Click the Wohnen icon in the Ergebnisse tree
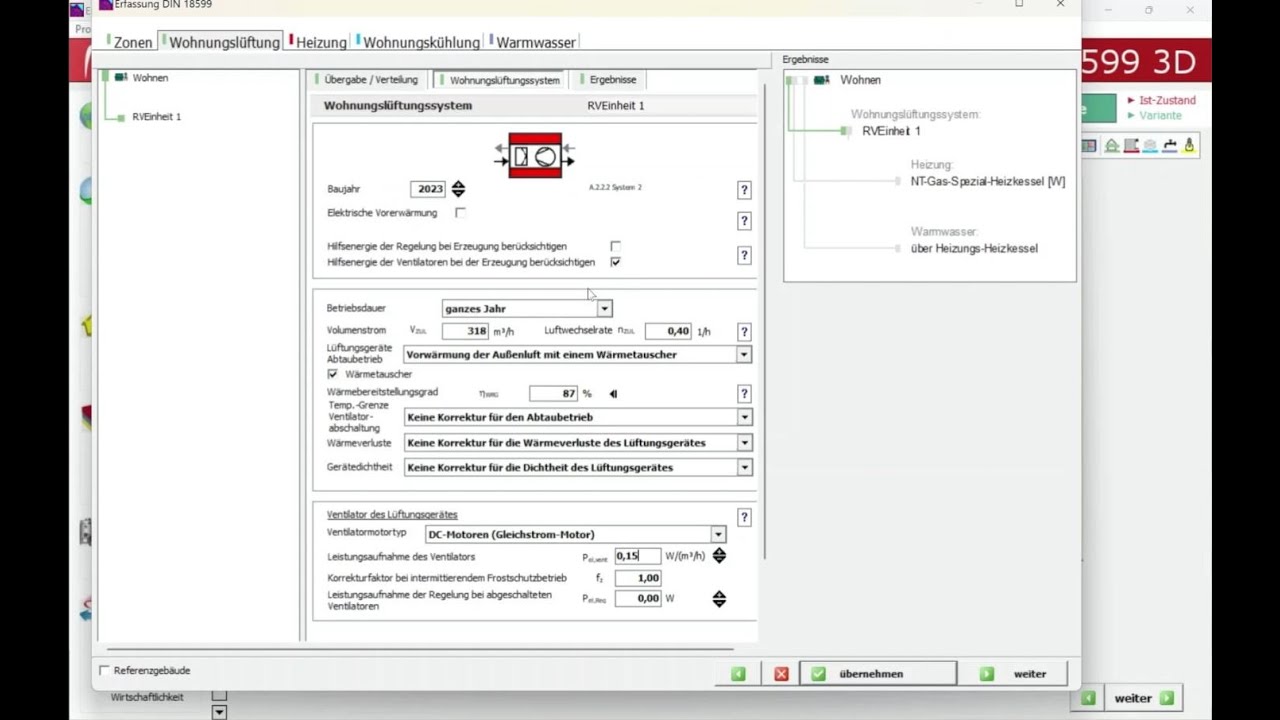 coord(822,80)
